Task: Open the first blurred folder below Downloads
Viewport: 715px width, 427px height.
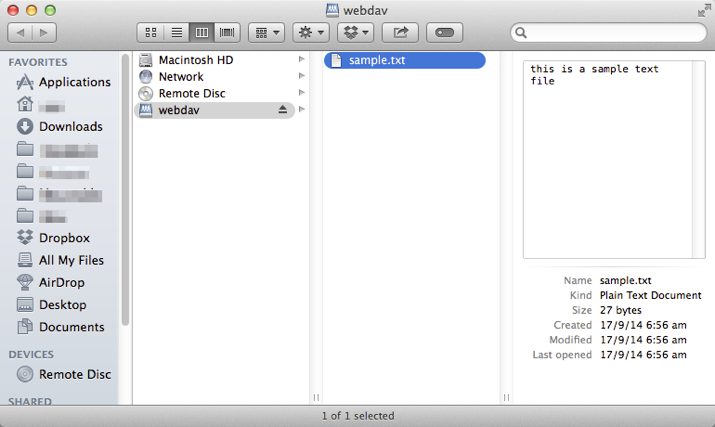Action: [x=57, y=150]
